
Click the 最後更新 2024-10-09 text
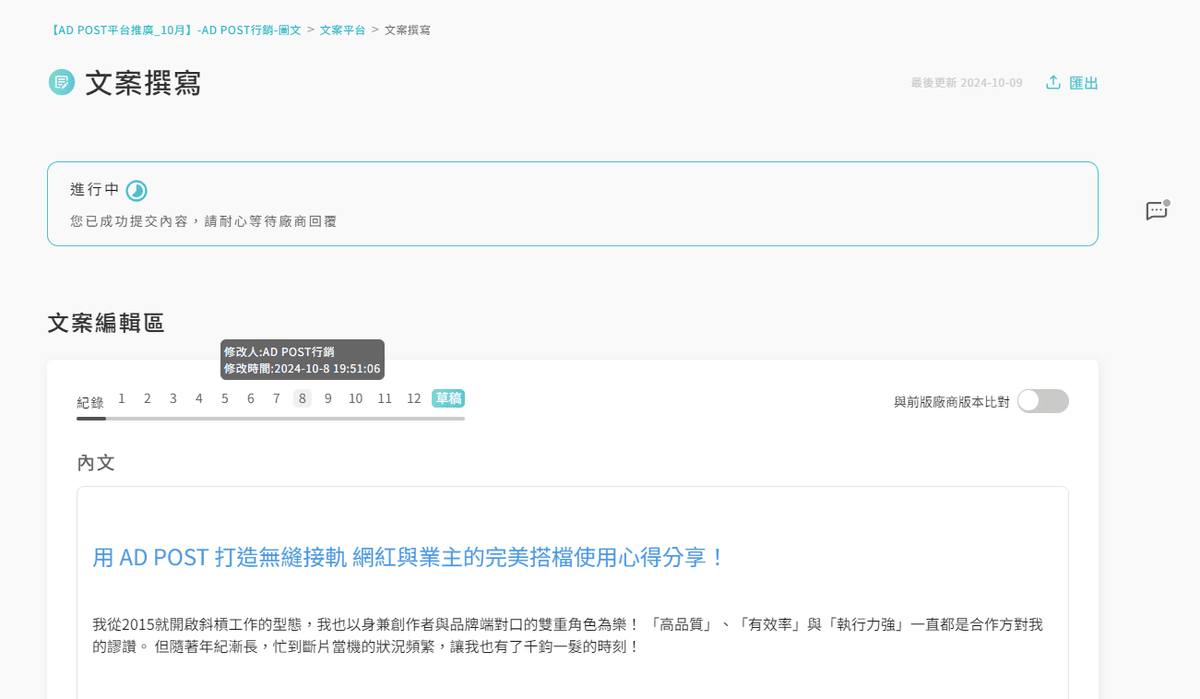pos(966,83)
